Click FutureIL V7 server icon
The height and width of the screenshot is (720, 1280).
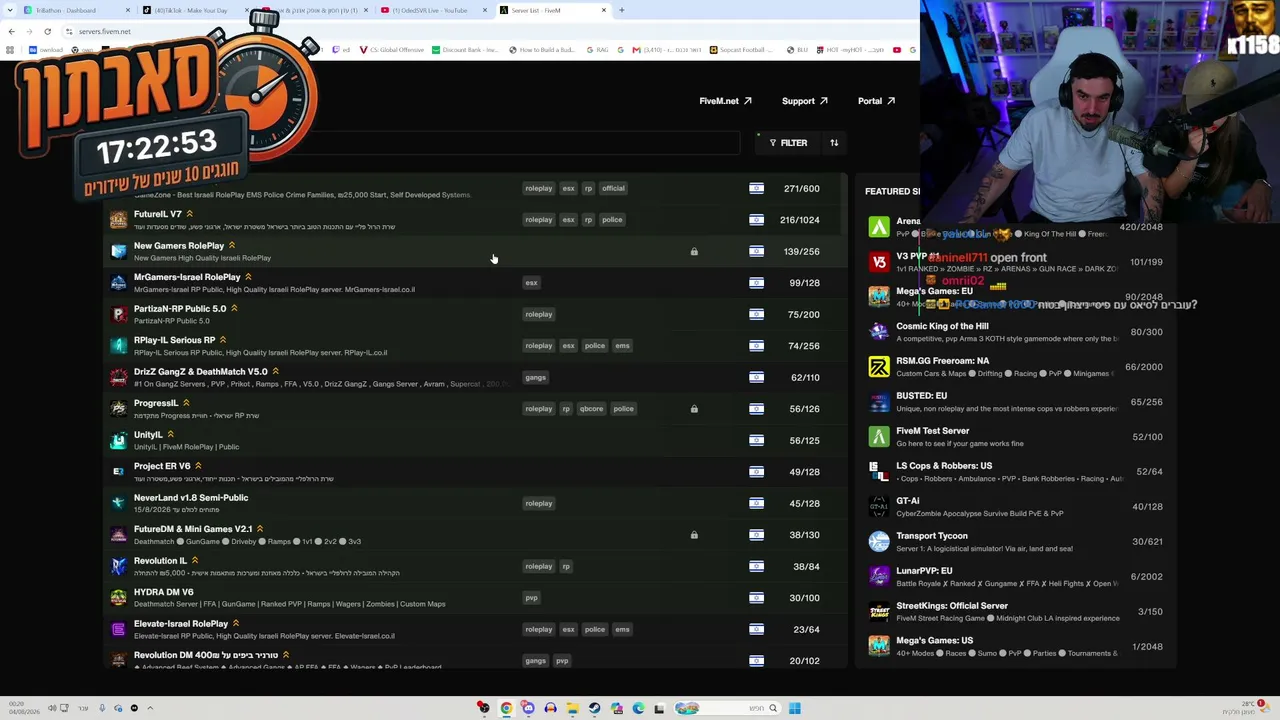pos(119,220)
